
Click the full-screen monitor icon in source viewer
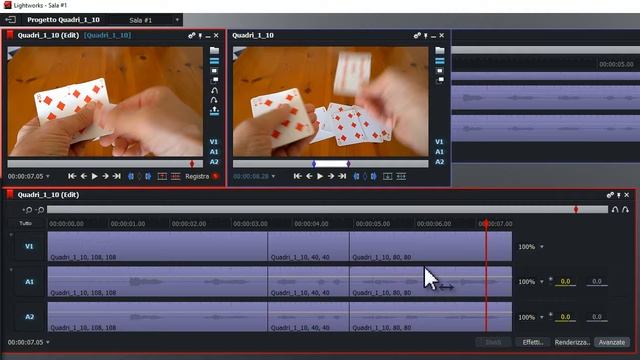coord(440,71)
